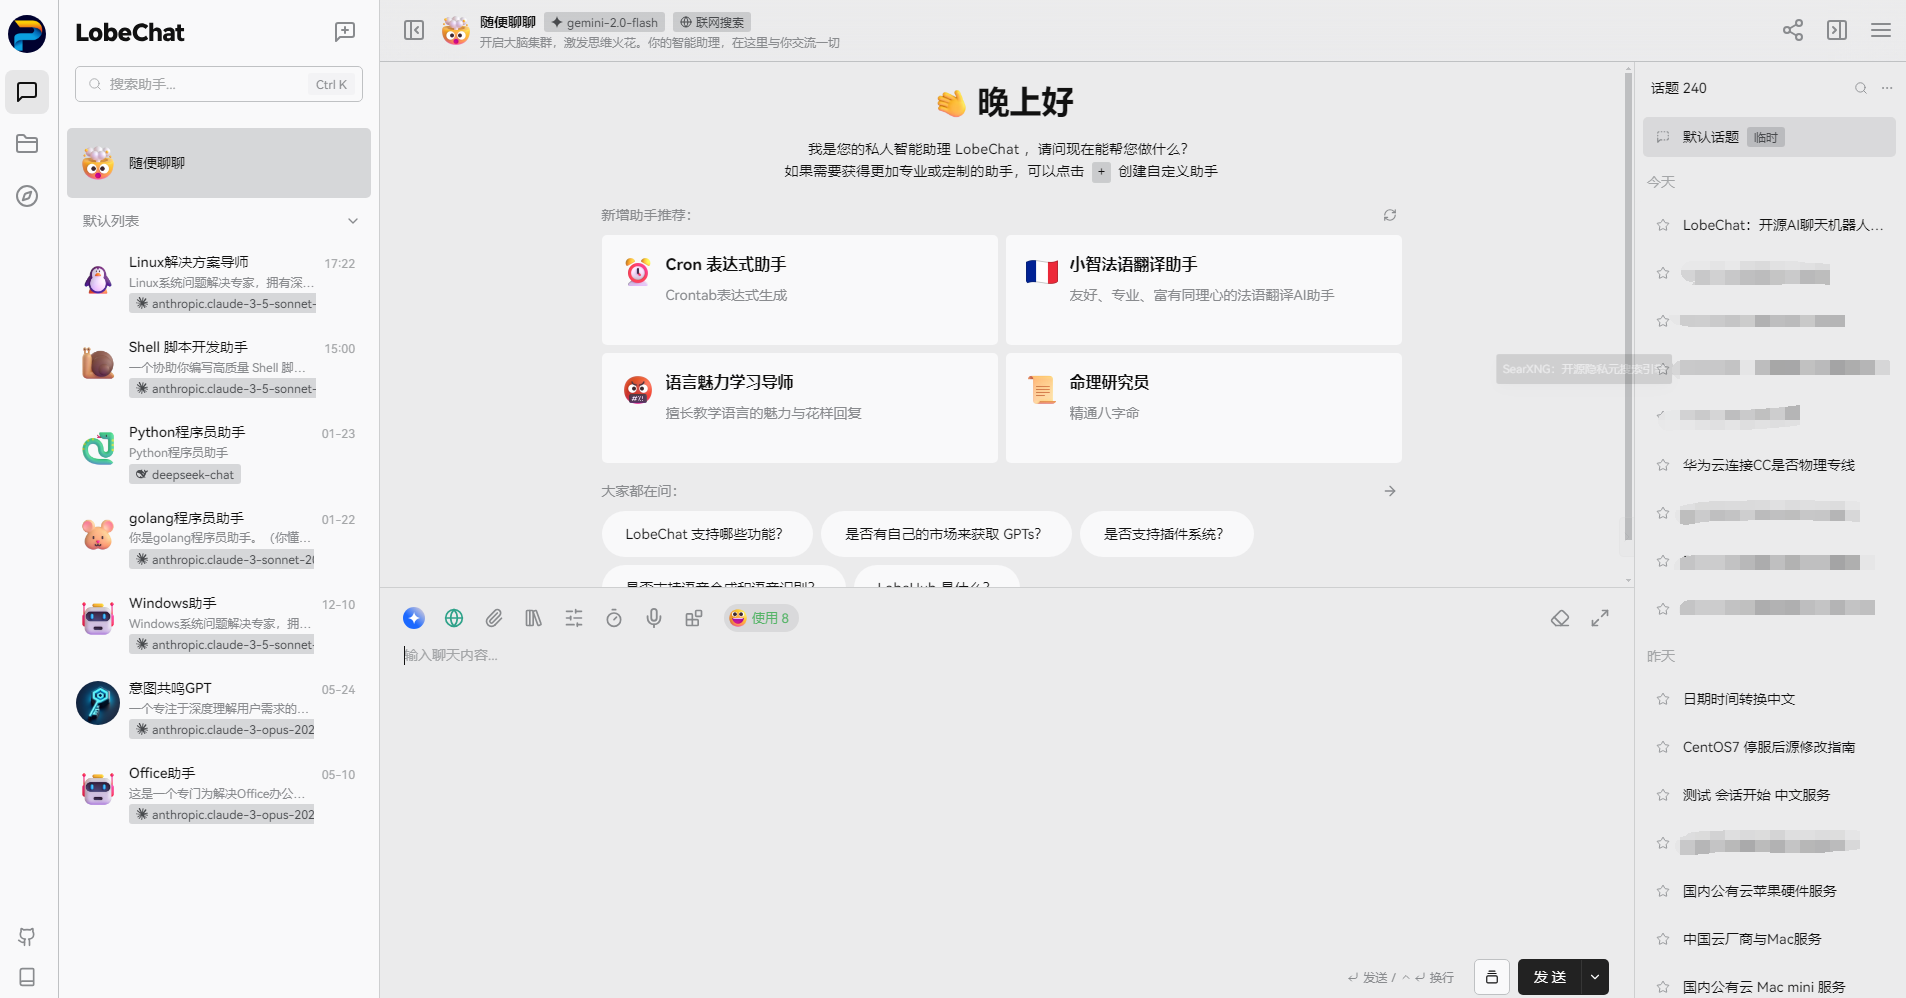This screenshot has height=998, width=1906.
Task: Open the knowledge base library icon
Action: [x=533, y=618]
